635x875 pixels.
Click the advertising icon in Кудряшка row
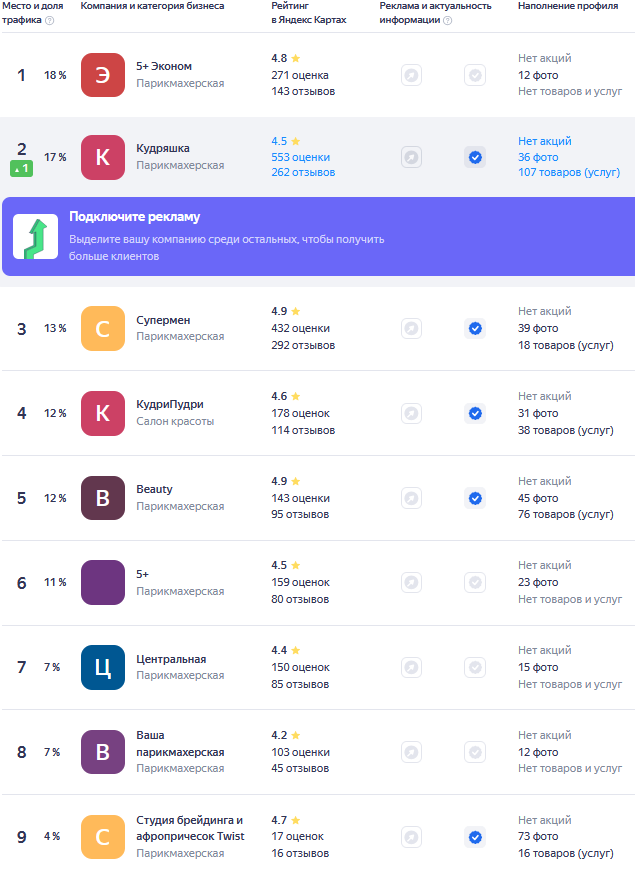click(411, 157)
